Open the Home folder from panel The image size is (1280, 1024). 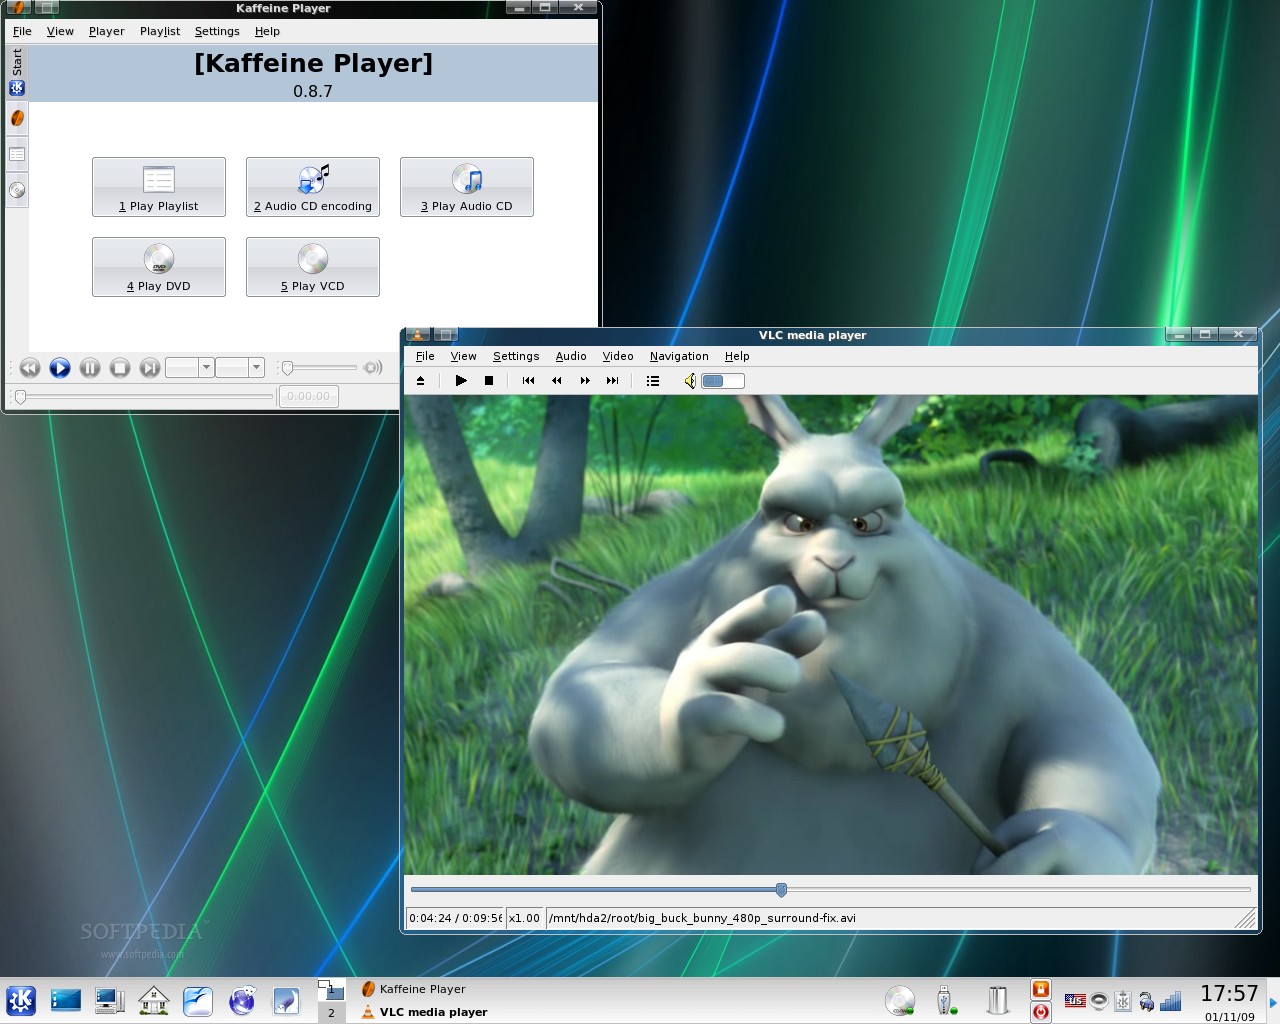154,1000
